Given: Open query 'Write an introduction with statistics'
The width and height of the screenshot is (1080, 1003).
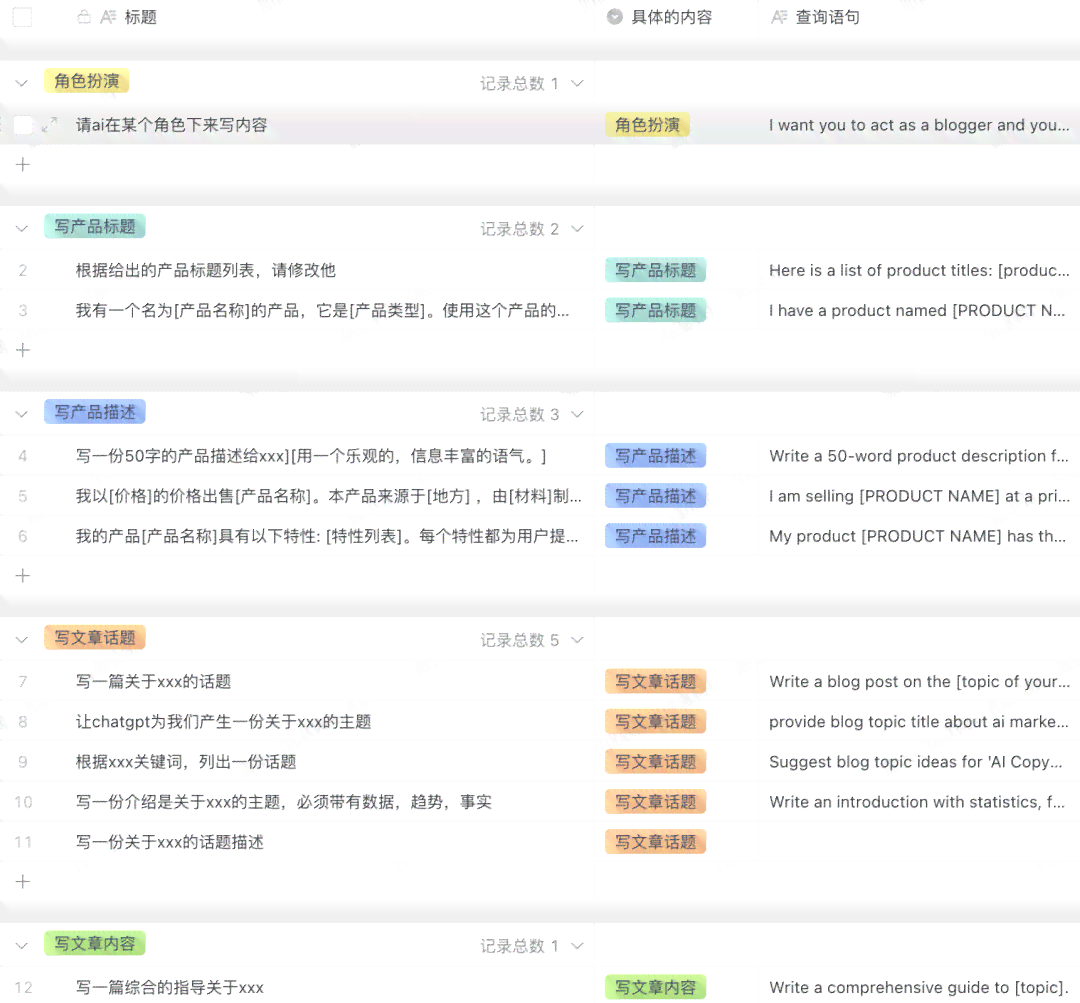Looking at the screenshot, I should [917, 802].
